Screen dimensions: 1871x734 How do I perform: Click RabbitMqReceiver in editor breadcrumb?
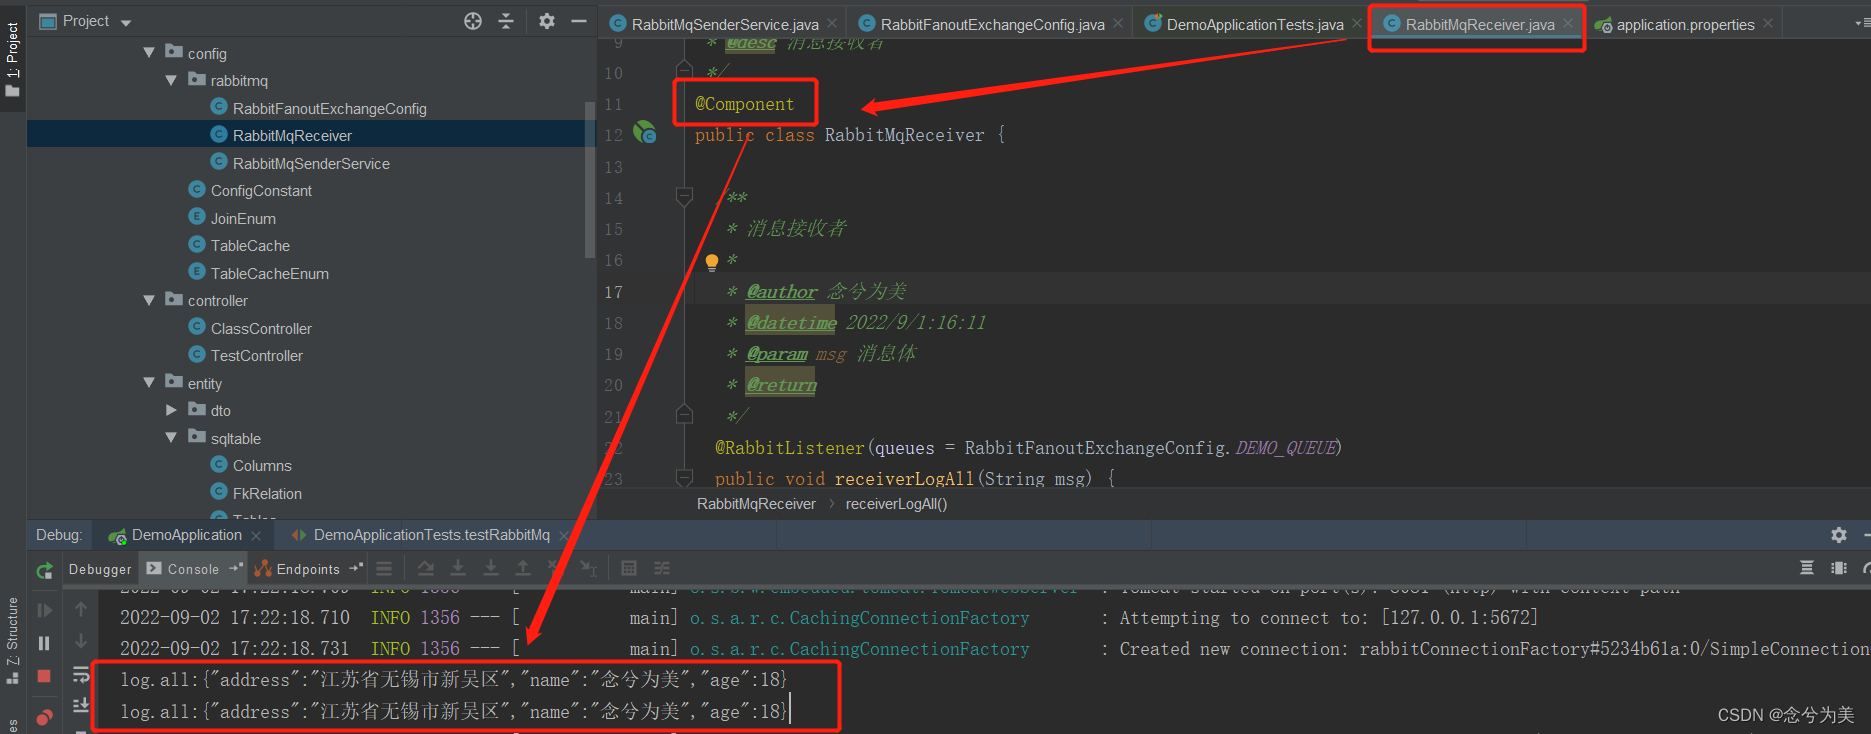756,504
